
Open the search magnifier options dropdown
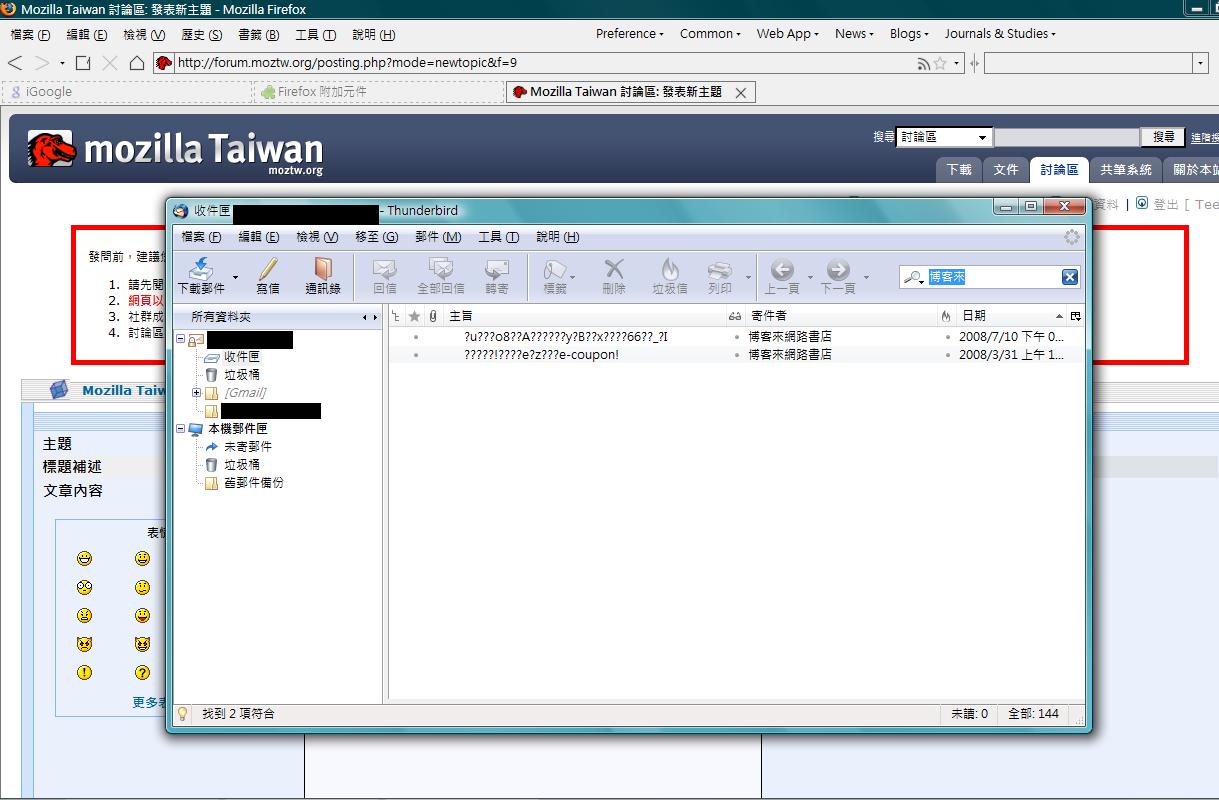point(914,278)
